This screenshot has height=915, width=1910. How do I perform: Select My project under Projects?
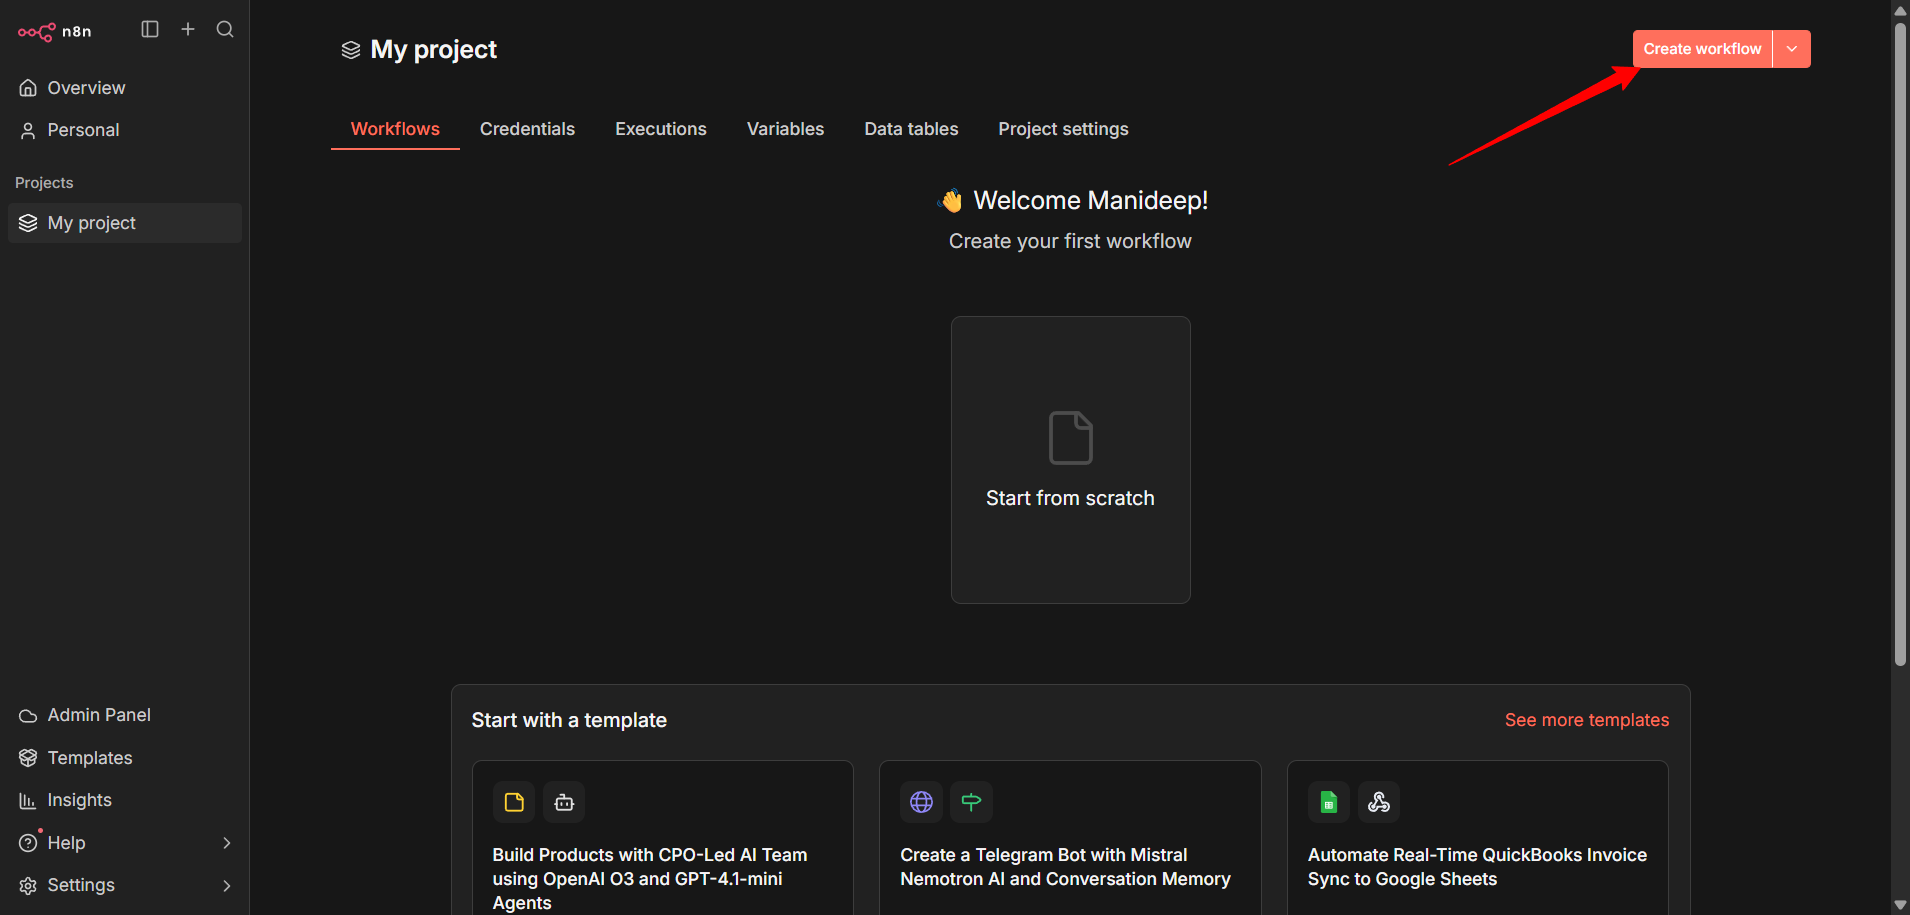91,222
